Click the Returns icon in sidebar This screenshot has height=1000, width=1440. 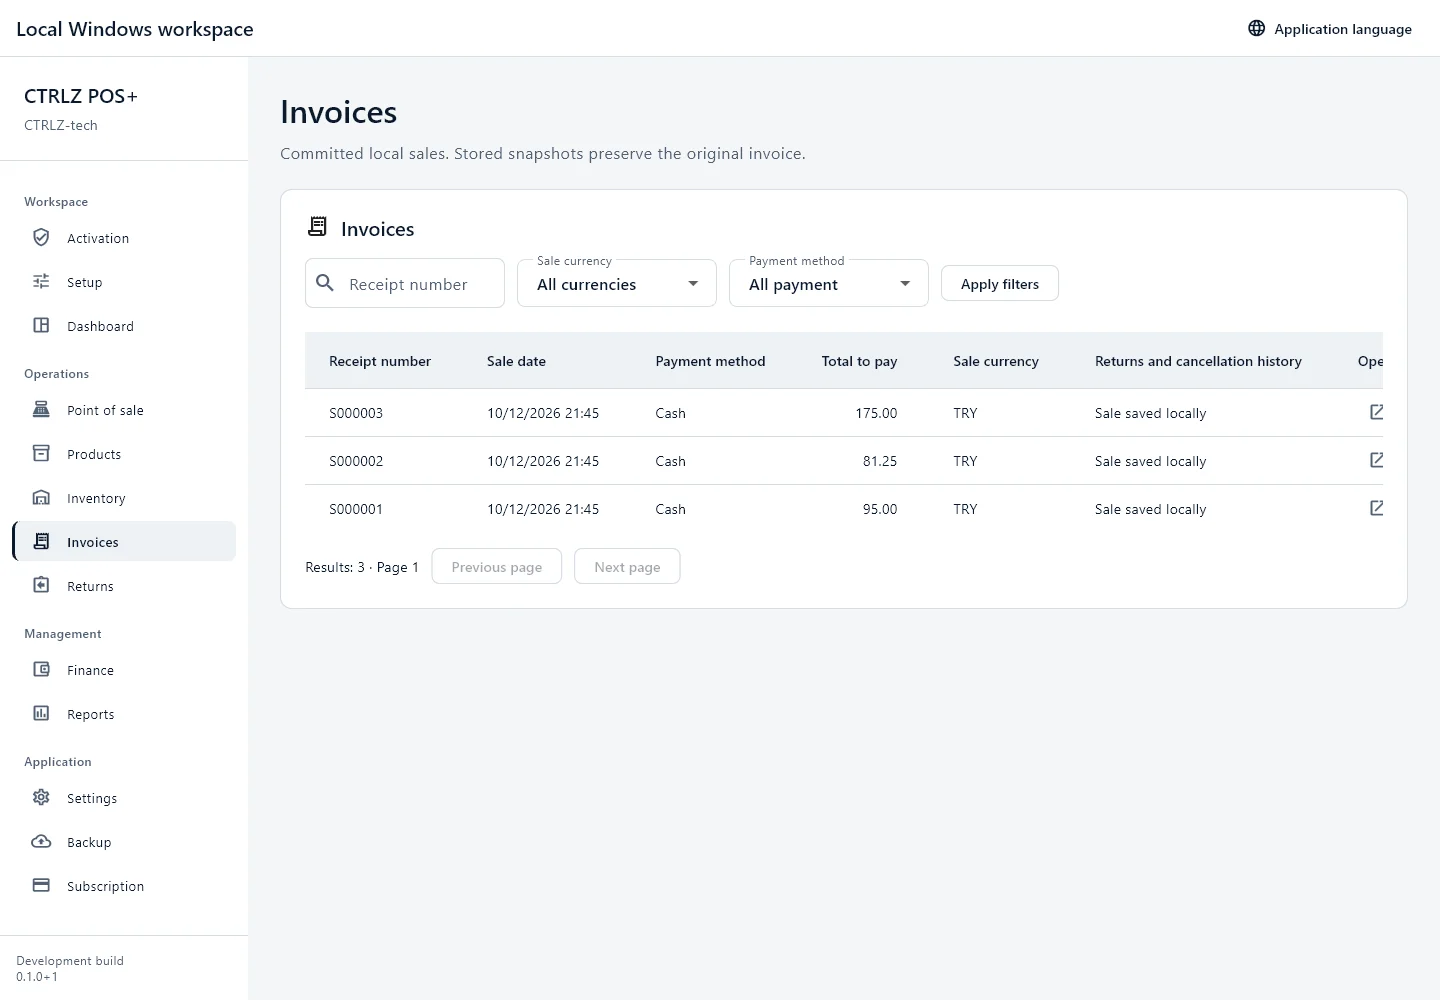coord(41,585)
